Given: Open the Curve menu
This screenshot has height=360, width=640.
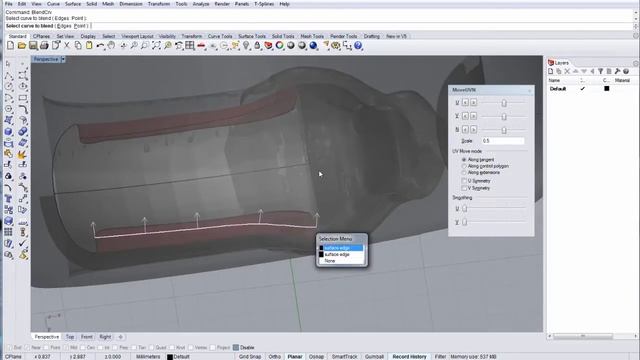Looking at the screenshot, I should 53,4.
